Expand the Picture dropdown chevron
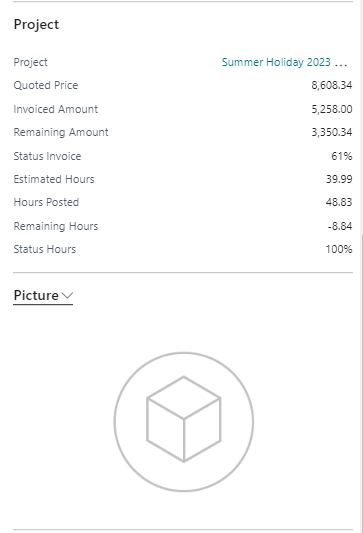The width and height of the screenshot is (363, 533). [x=68, y=295]
